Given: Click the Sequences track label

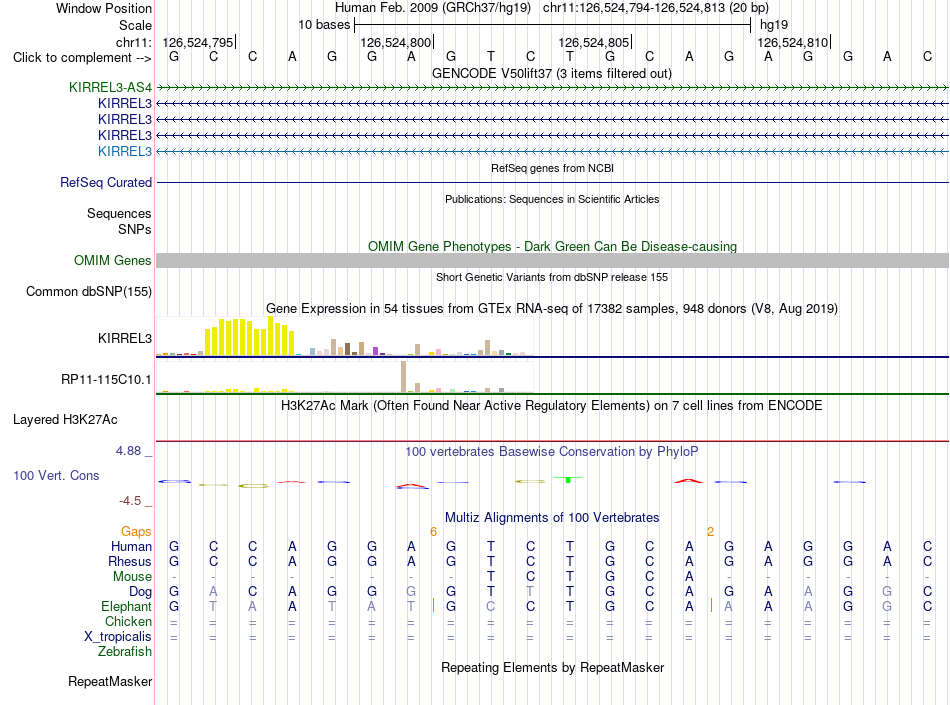Looking at the screenshot, I should [119, 213].
